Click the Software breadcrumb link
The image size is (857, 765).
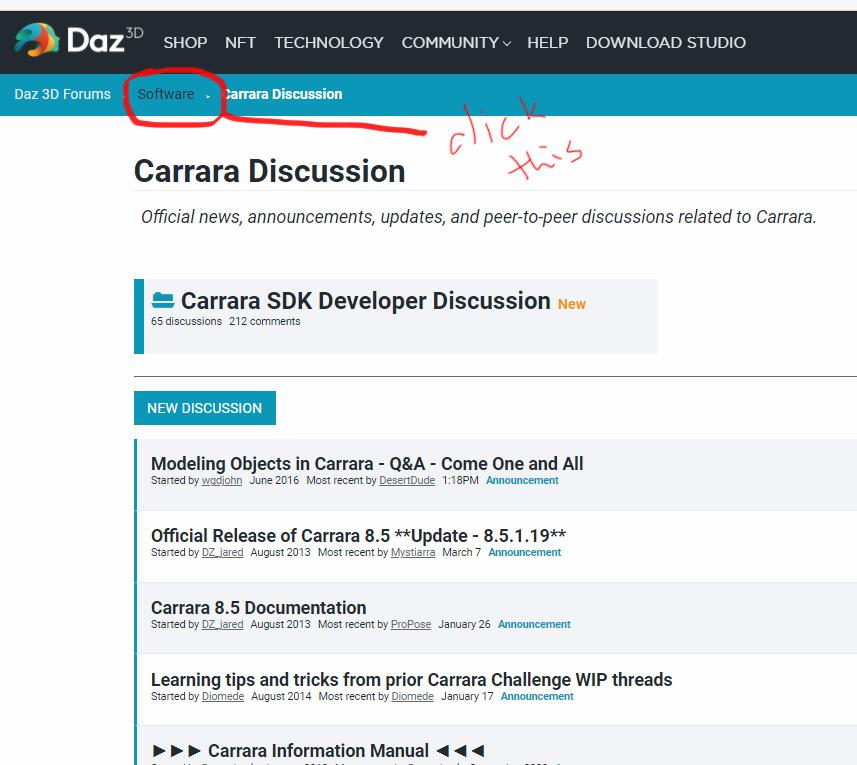click(166, 94)
